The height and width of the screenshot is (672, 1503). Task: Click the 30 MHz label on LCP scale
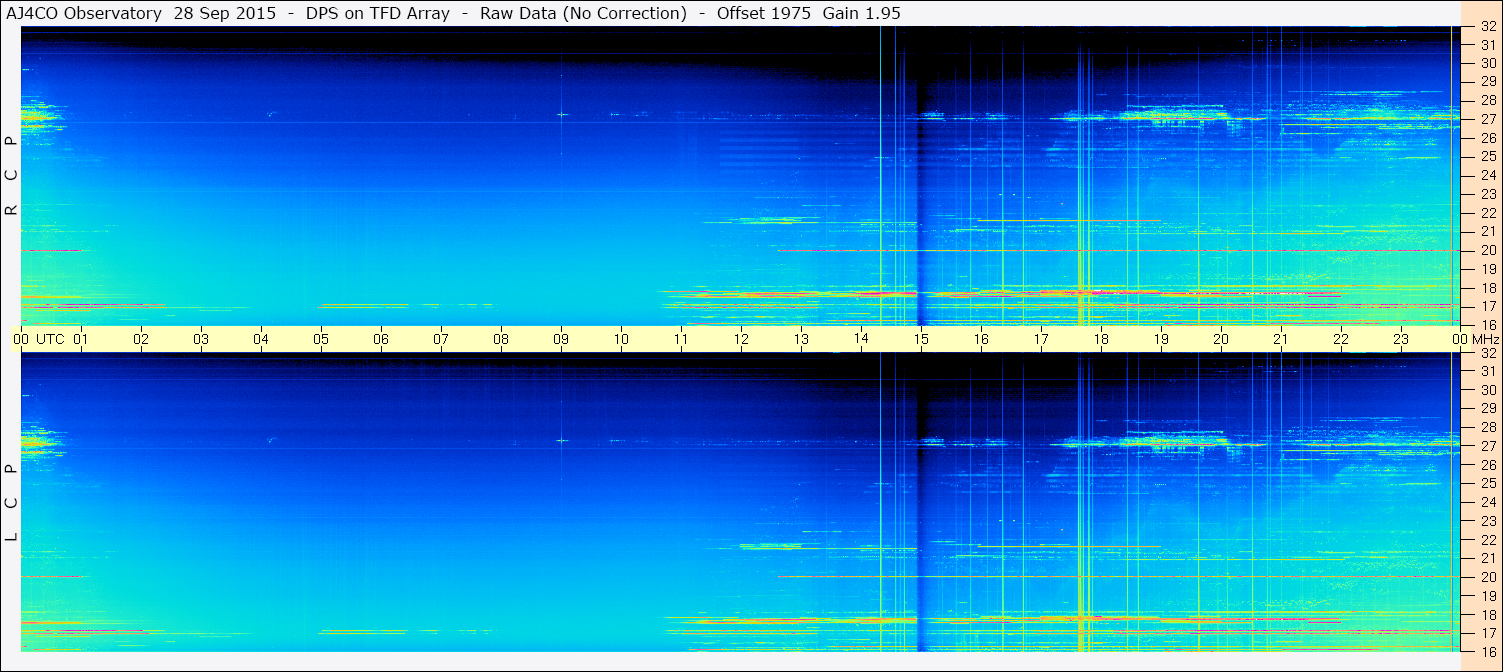tap(1488, 390)
